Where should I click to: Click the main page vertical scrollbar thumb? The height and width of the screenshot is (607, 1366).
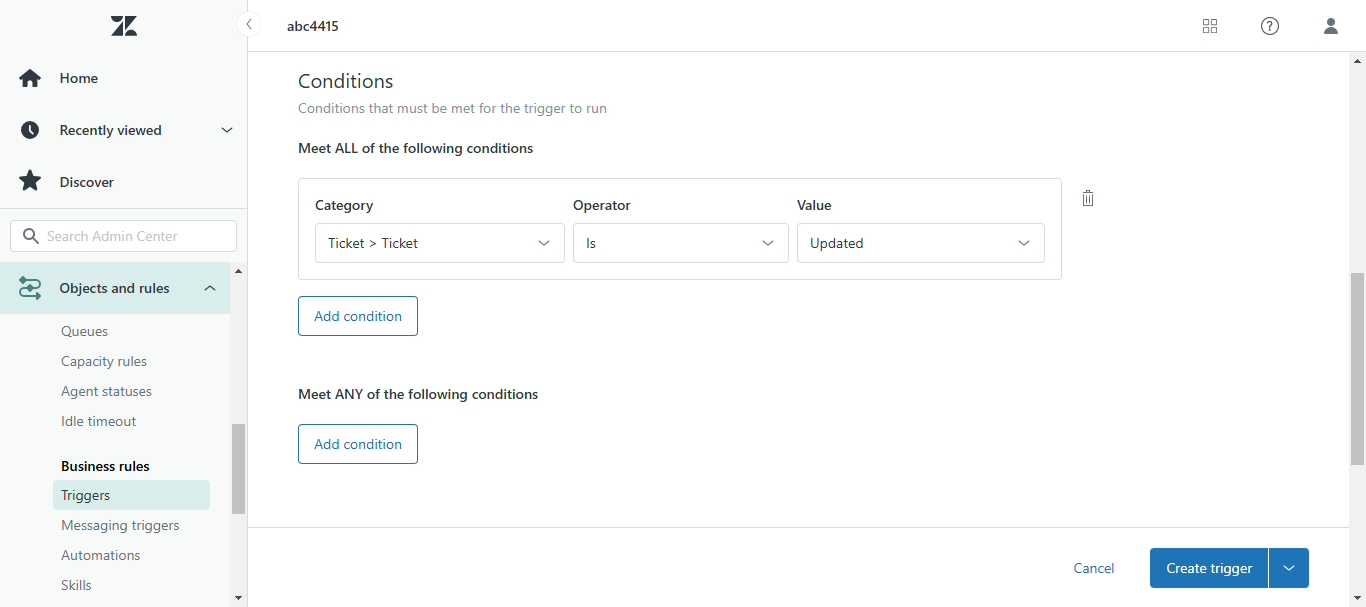click(1357, 369)
